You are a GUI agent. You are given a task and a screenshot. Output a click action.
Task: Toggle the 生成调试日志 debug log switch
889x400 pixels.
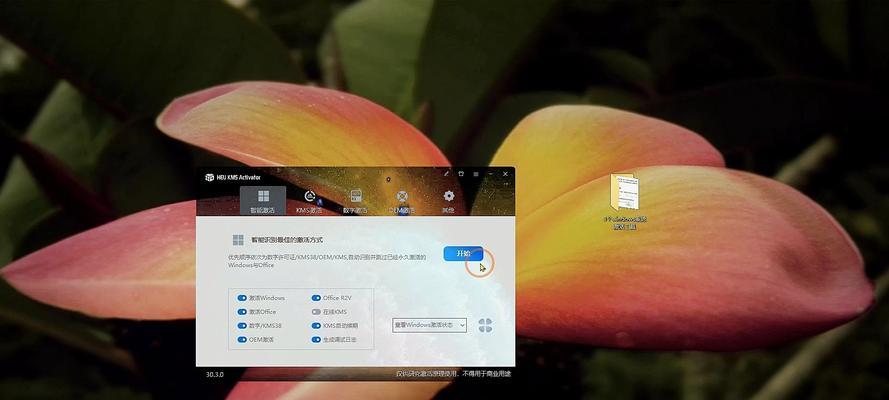tap(316, 339)
